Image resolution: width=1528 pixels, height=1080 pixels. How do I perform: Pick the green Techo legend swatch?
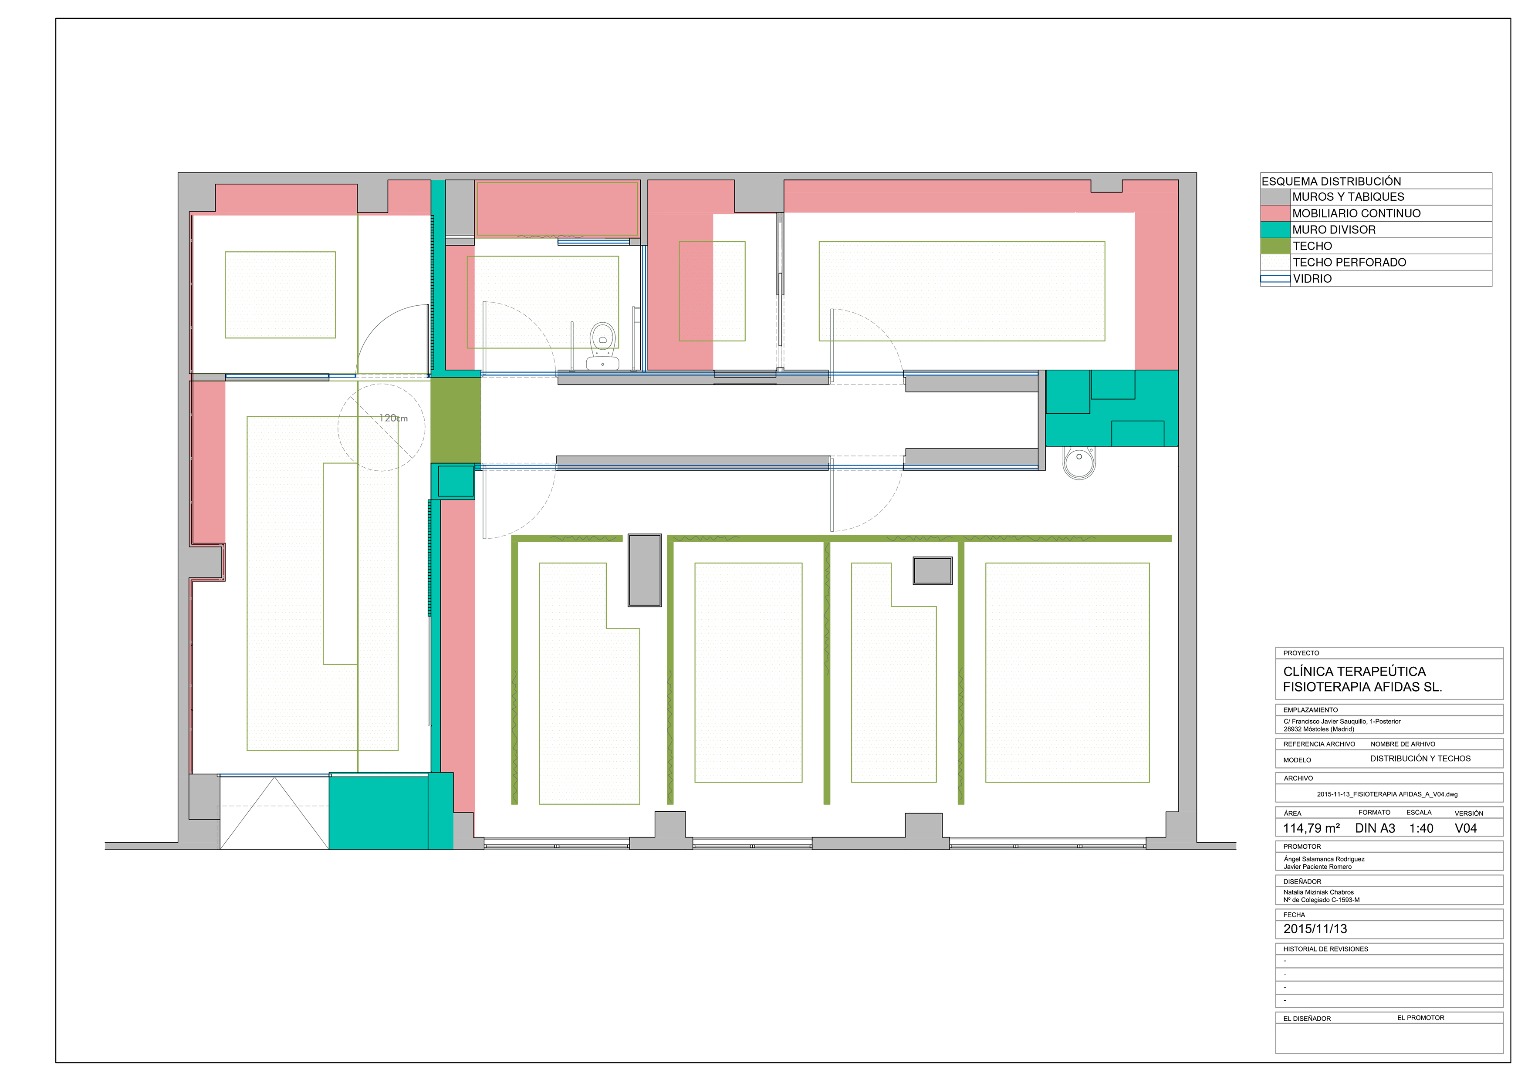pyautogui.click(x=1275, y=246)
